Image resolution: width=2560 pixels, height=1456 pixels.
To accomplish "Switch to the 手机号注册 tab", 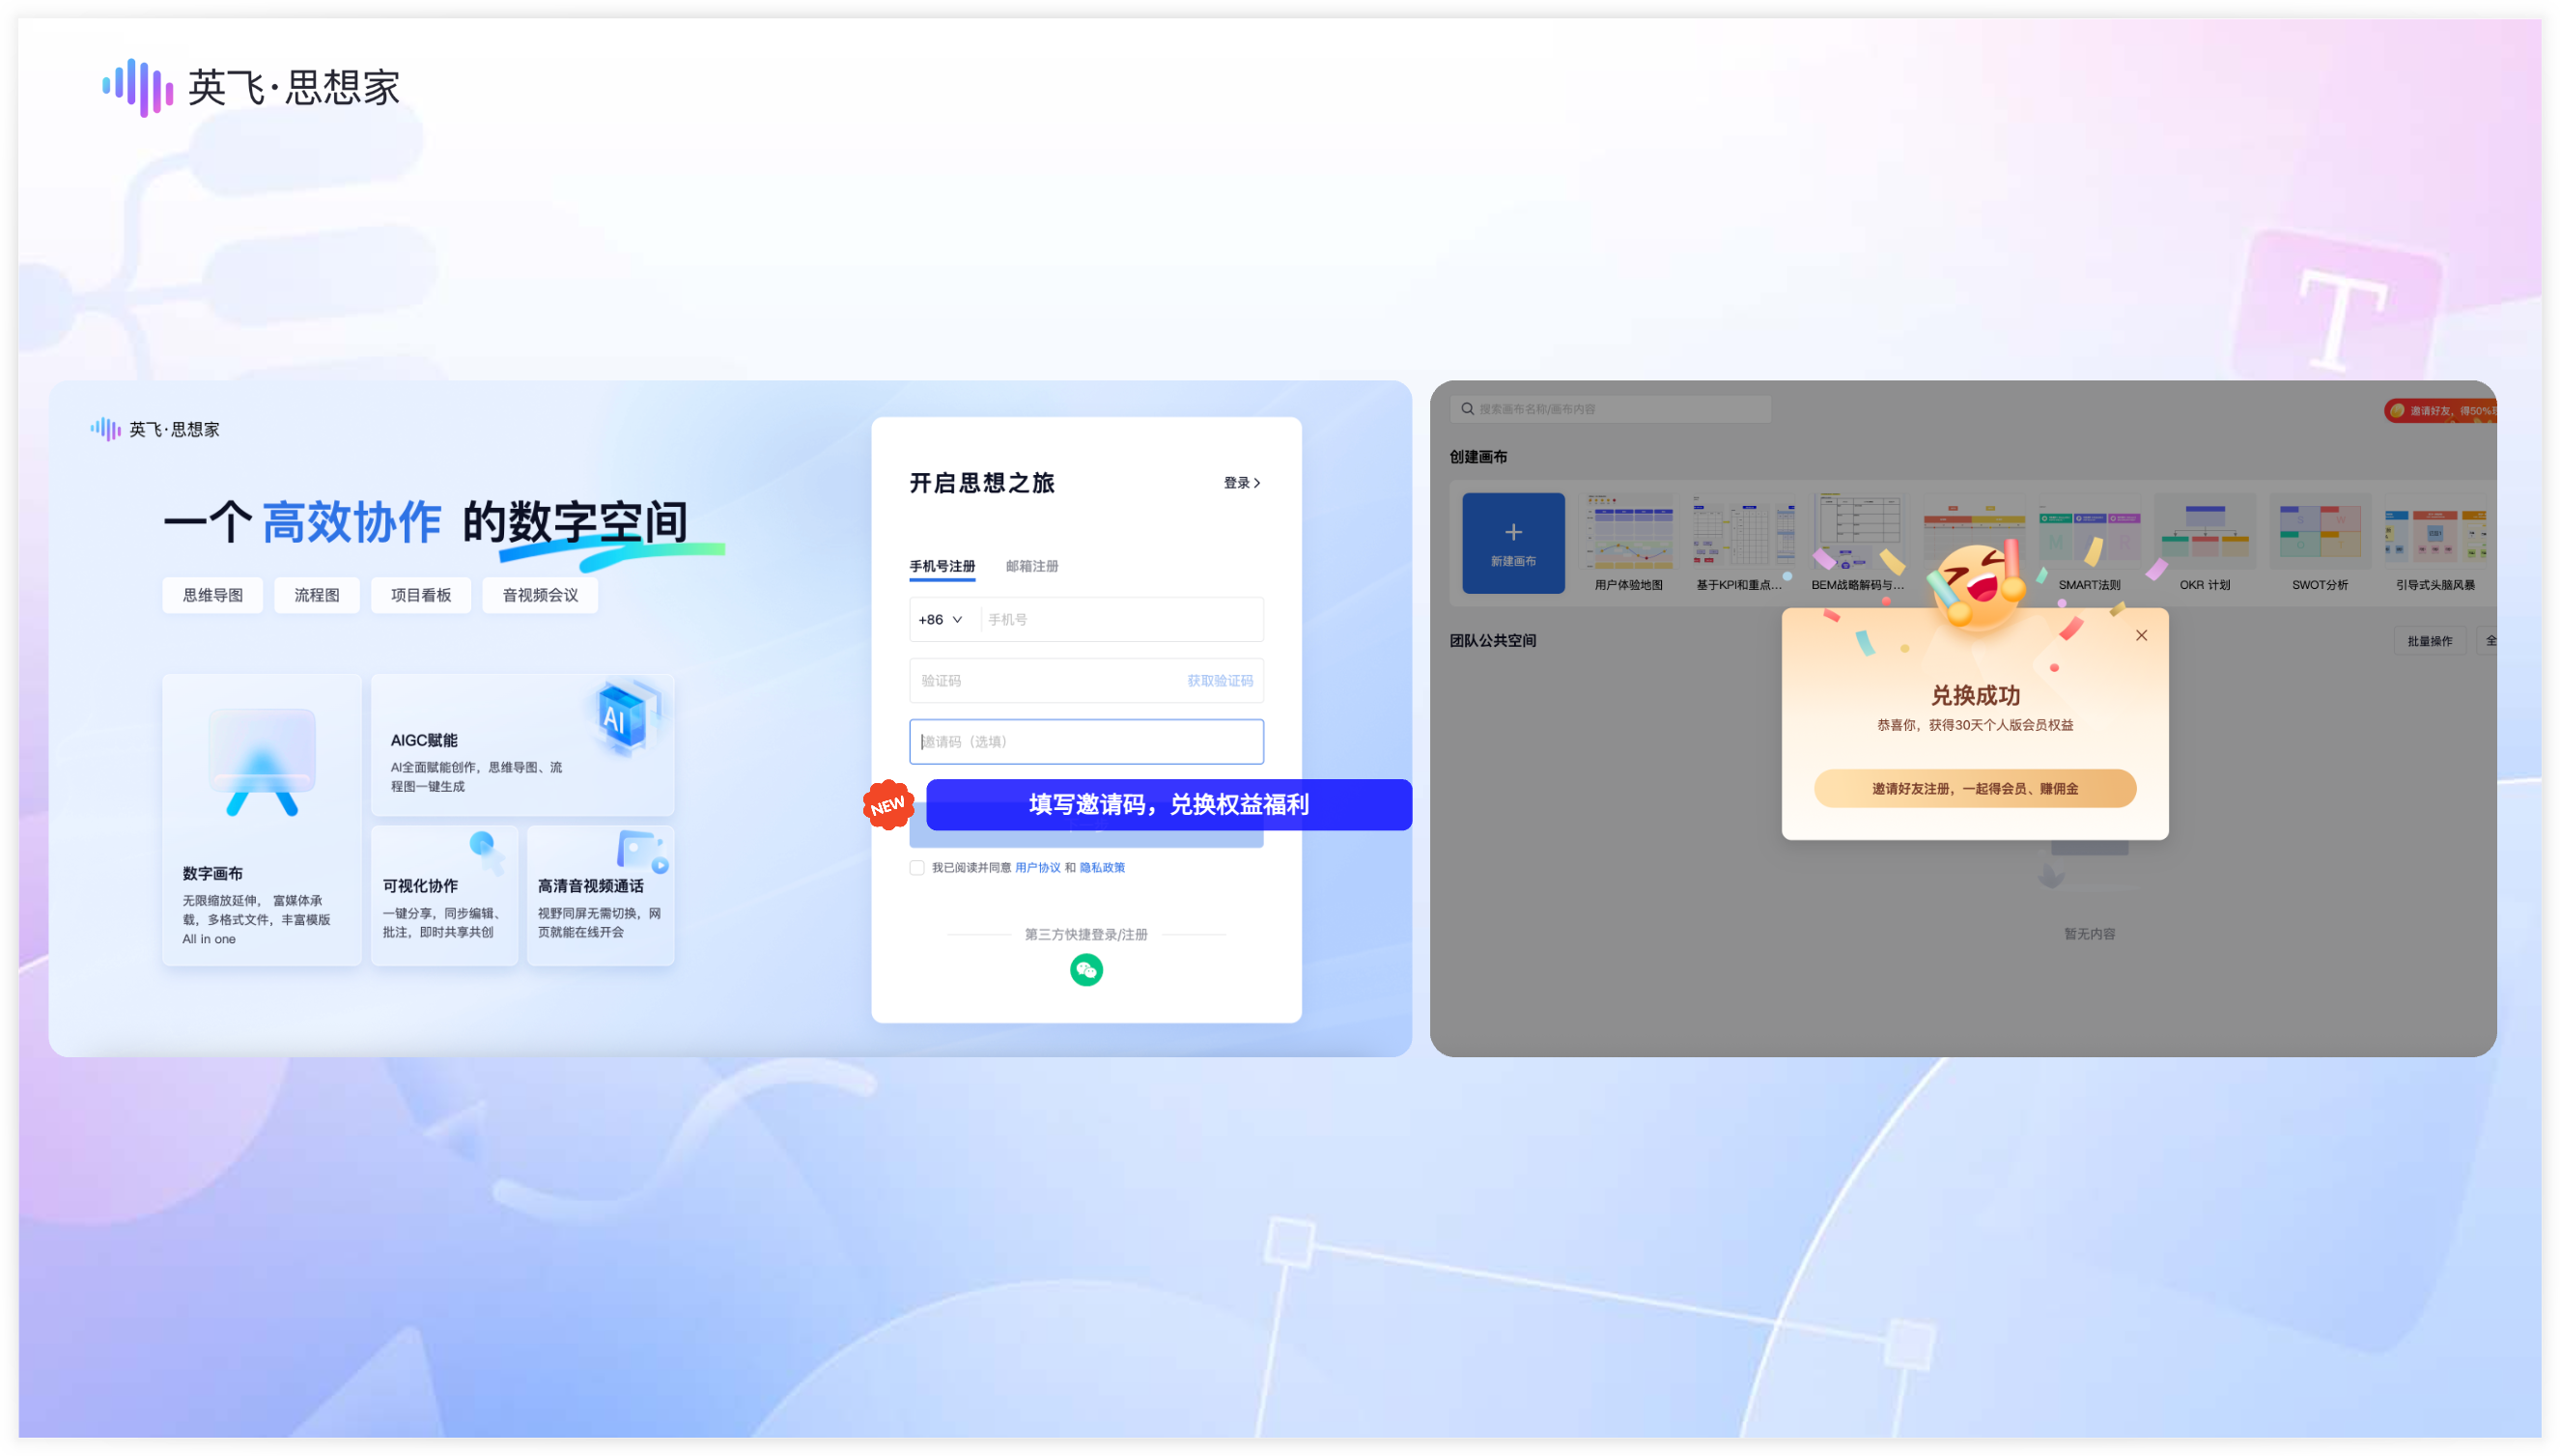I will click(941, 567).
